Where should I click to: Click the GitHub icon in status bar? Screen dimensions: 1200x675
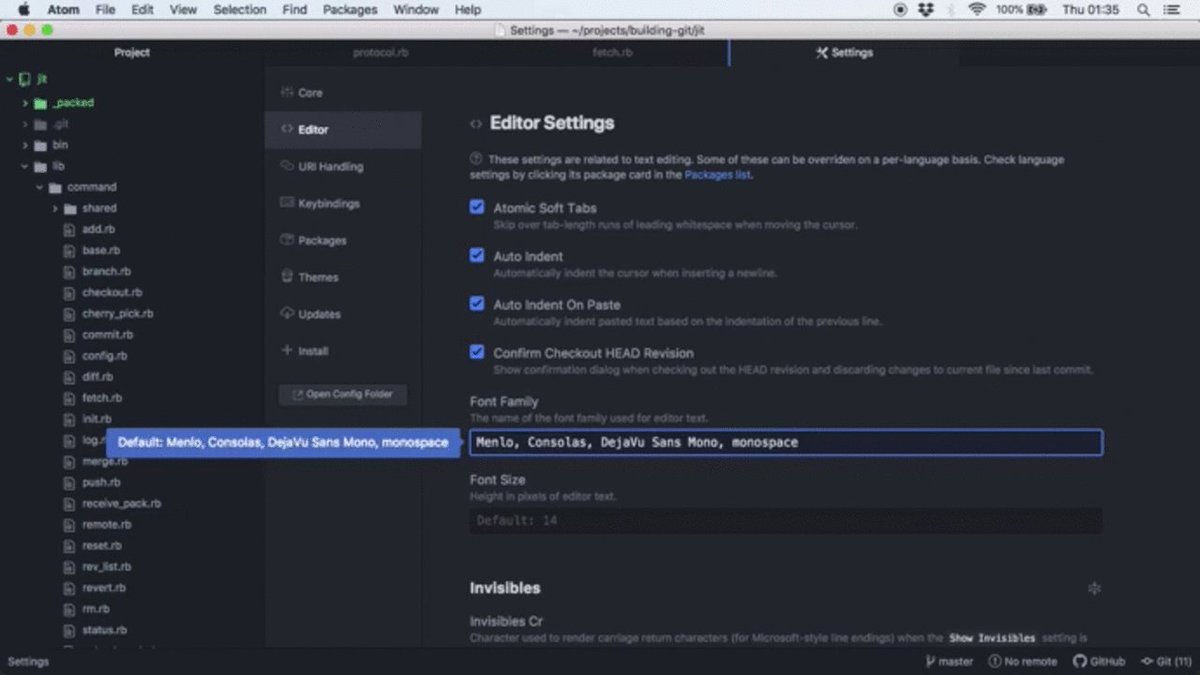tap(1079, 661)
